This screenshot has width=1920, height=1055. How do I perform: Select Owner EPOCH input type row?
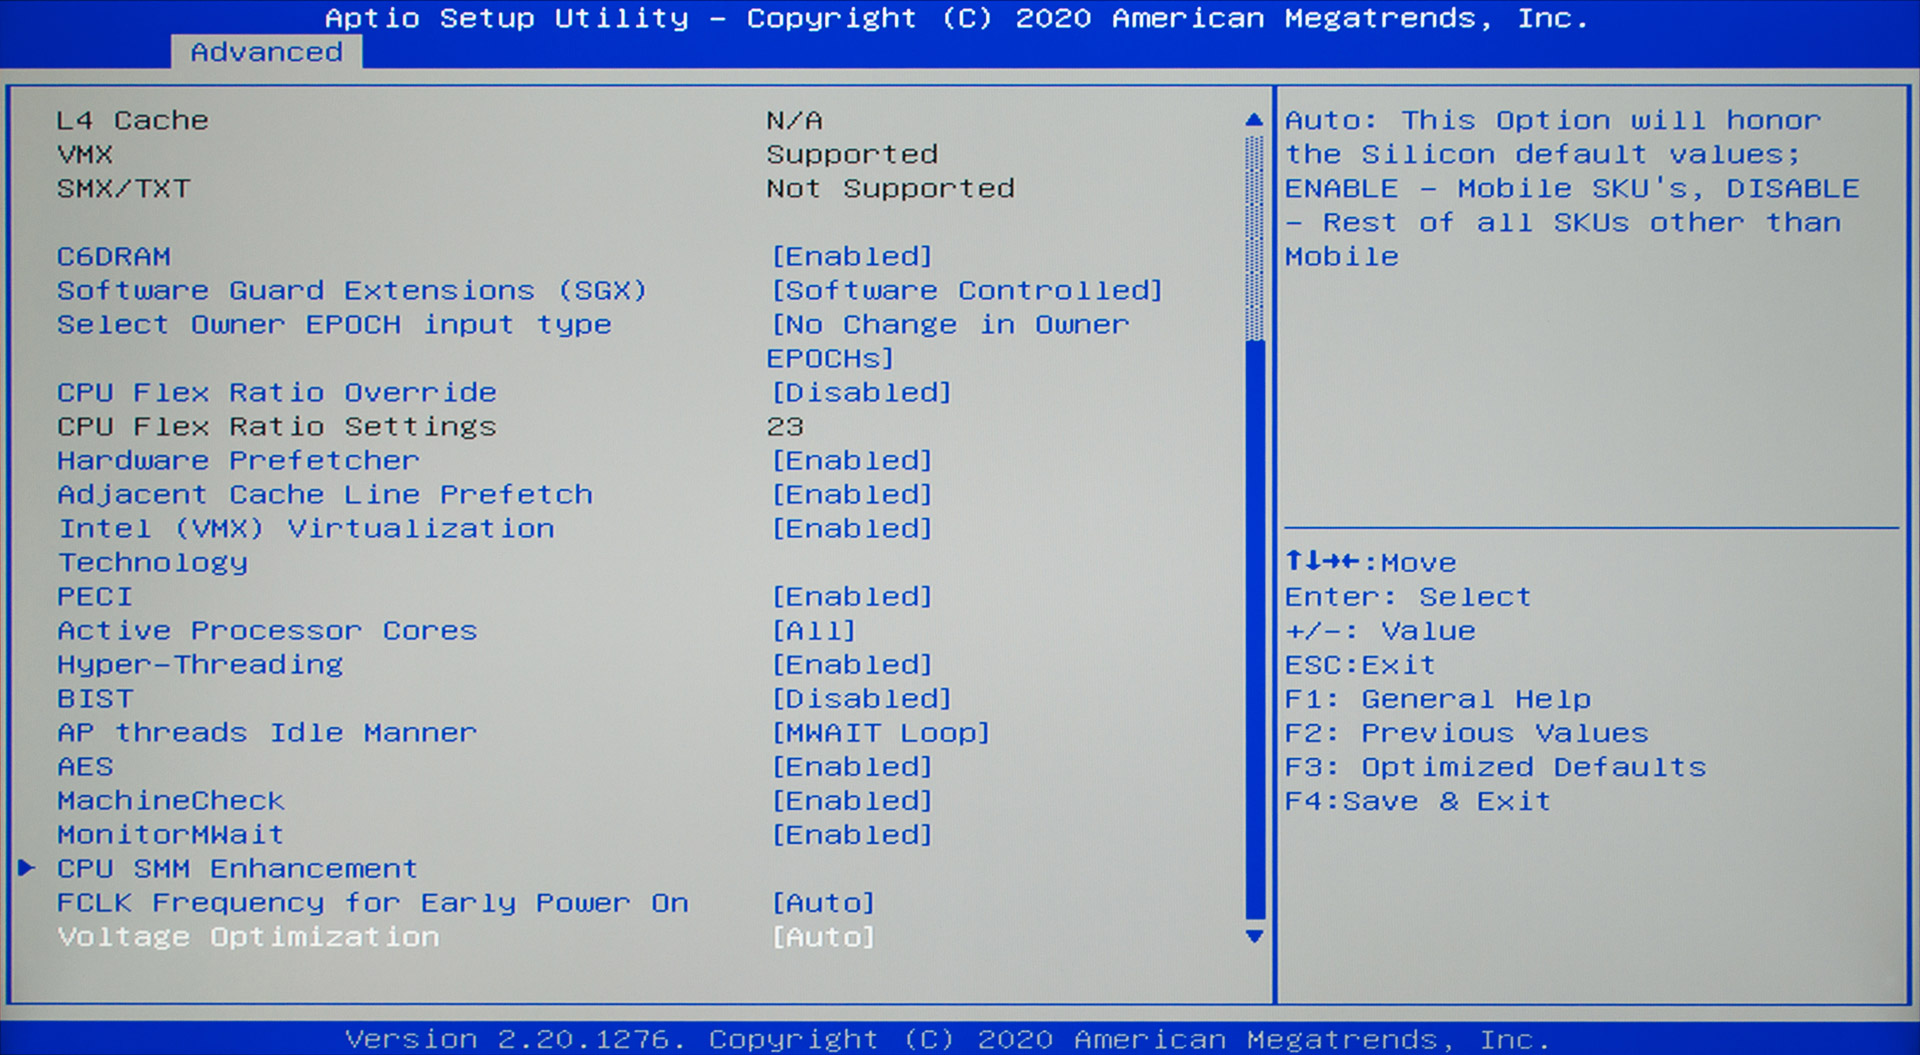334,325
